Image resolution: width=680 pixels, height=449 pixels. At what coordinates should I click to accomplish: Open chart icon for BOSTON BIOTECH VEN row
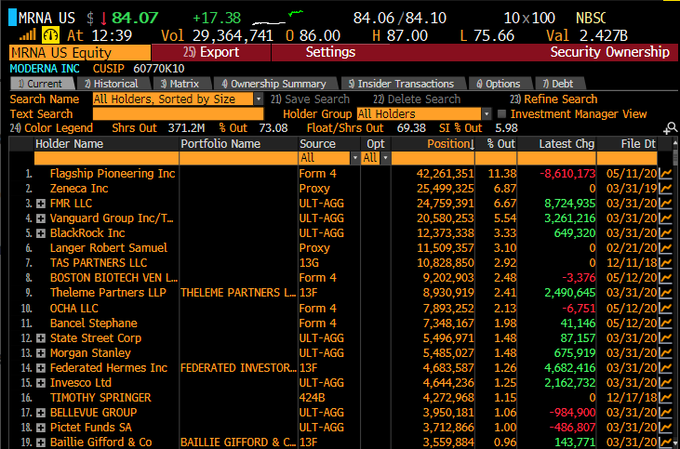tap(665, 278)
